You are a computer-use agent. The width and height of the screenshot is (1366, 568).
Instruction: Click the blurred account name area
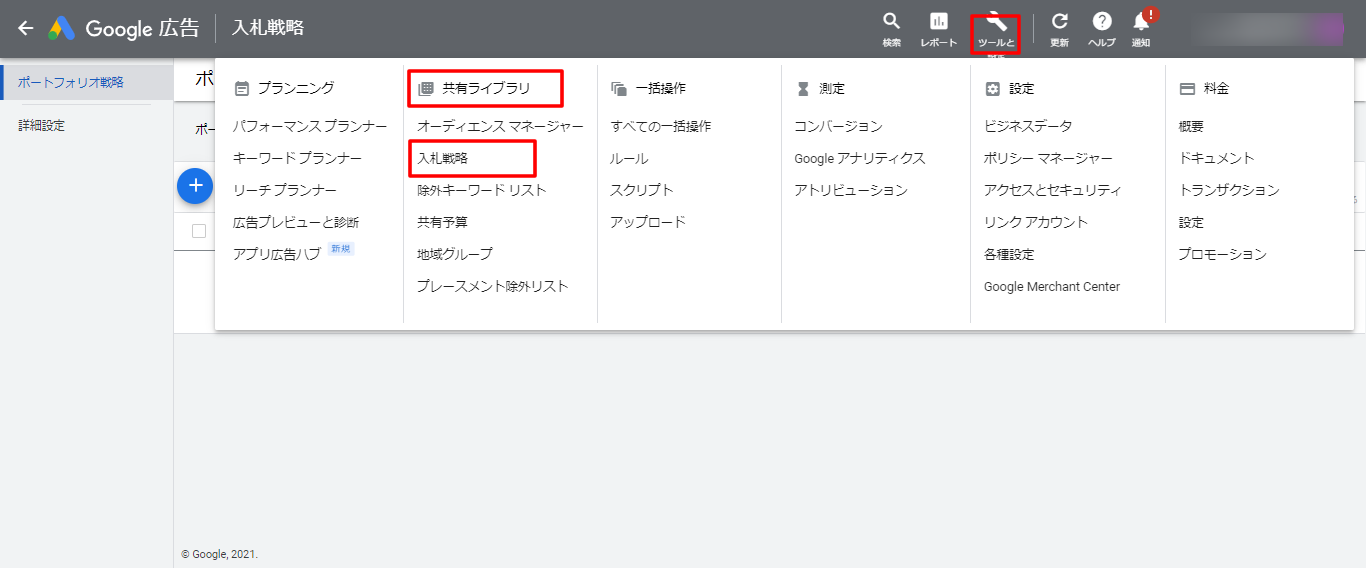point(1268,29)
